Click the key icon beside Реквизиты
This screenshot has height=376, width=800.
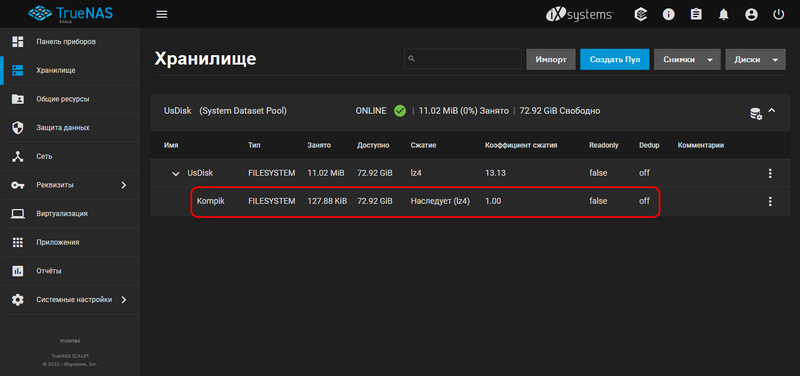pos(18,185)
